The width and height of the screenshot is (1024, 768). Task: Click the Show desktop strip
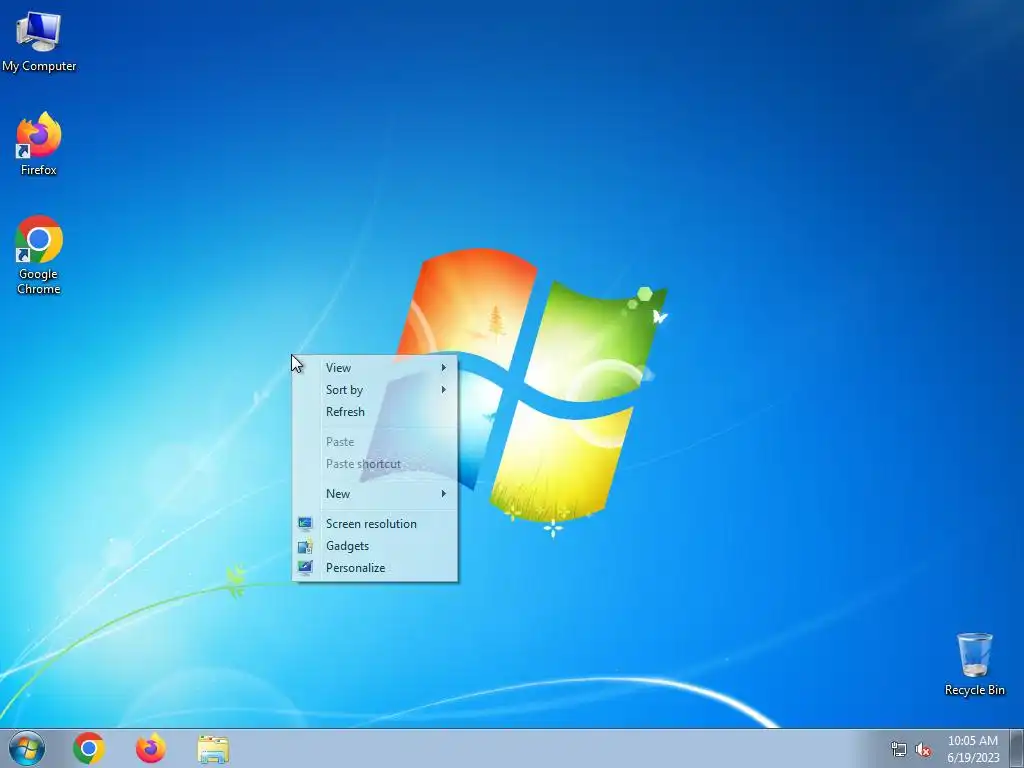coord(1017,748)
